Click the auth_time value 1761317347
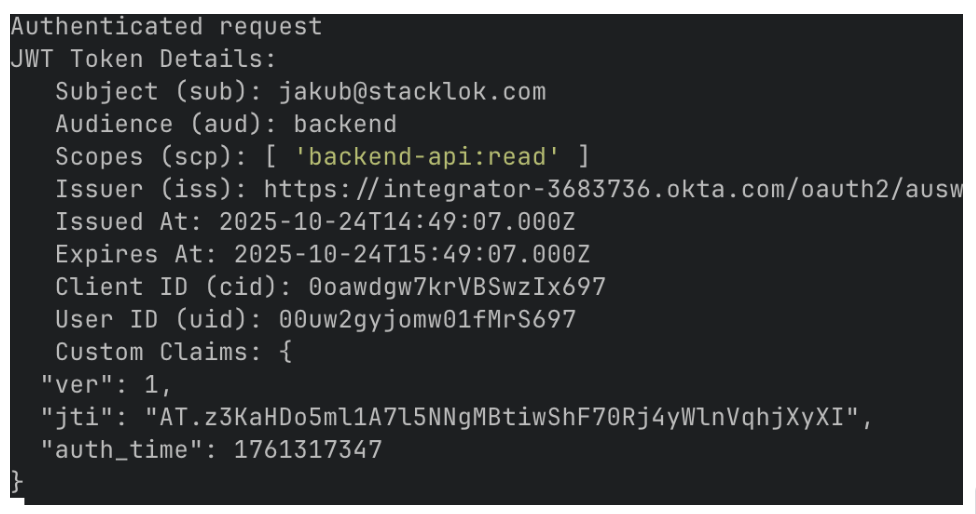Image resolution: width=976 pixels, height=514 pixels. 308,449
